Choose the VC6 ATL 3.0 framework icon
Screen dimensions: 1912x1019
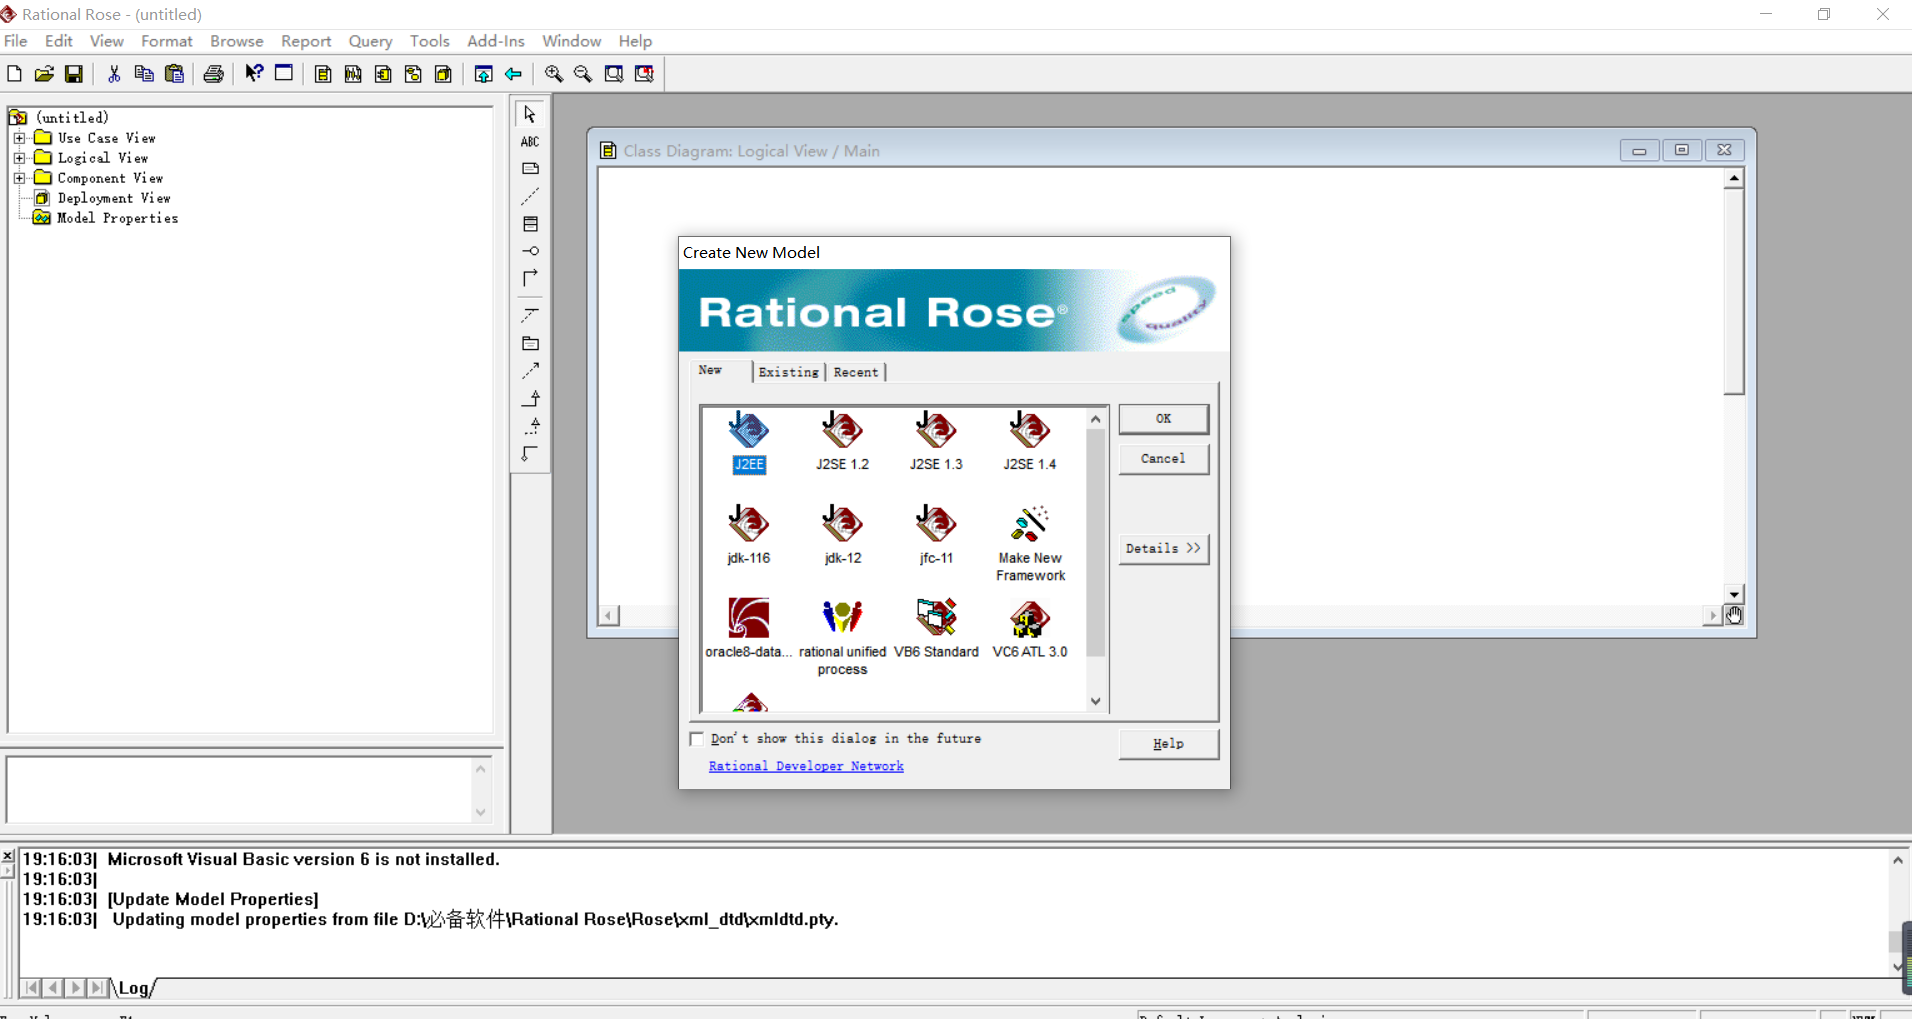tap(1030, 628)
